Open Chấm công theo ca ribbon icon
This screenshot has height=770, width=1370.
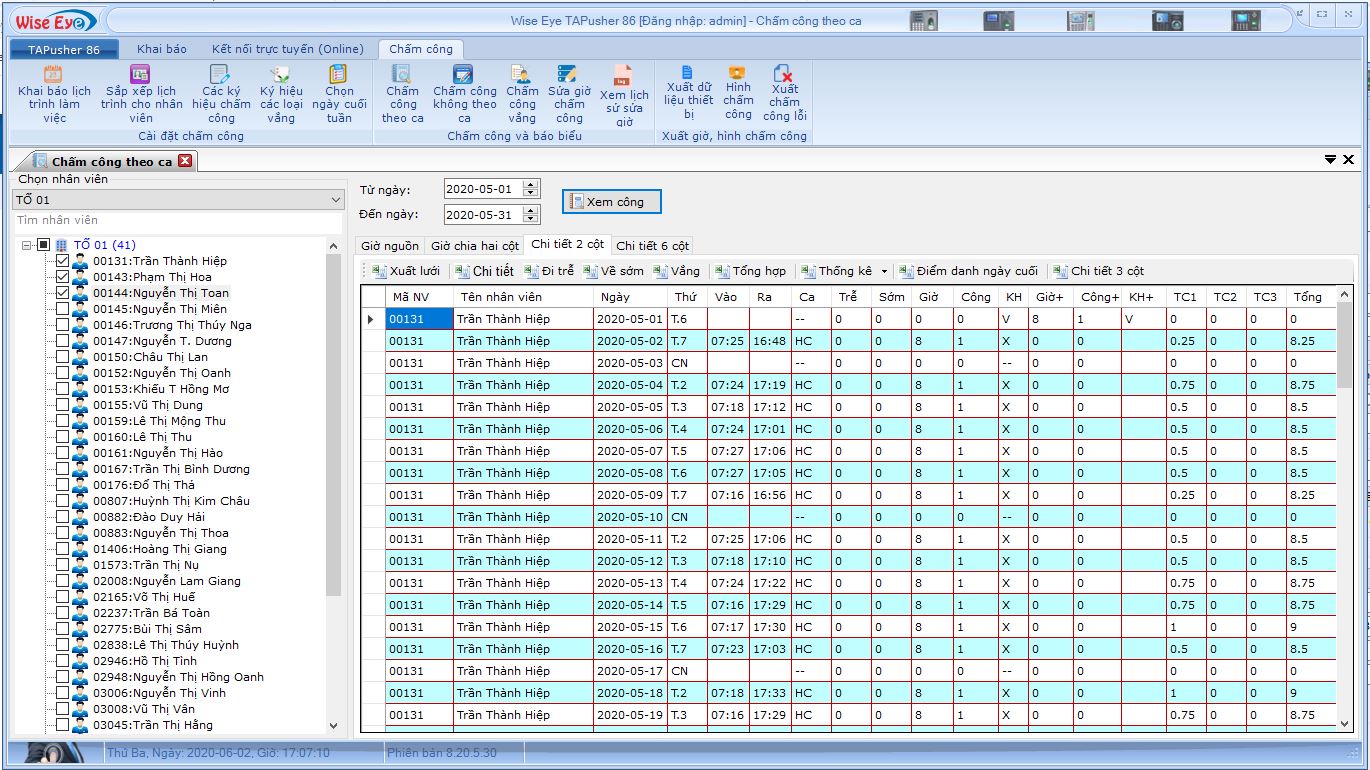click(402, 75)
